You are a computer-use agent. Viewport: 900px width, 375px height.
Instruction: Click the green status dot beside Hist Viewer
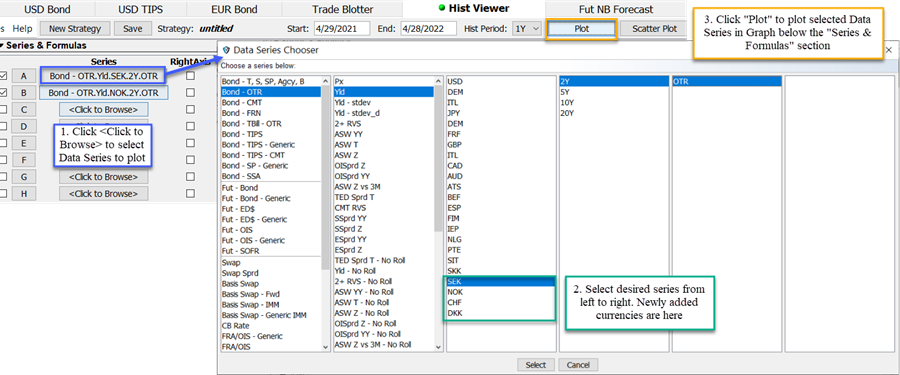click(x=441, y=8)
